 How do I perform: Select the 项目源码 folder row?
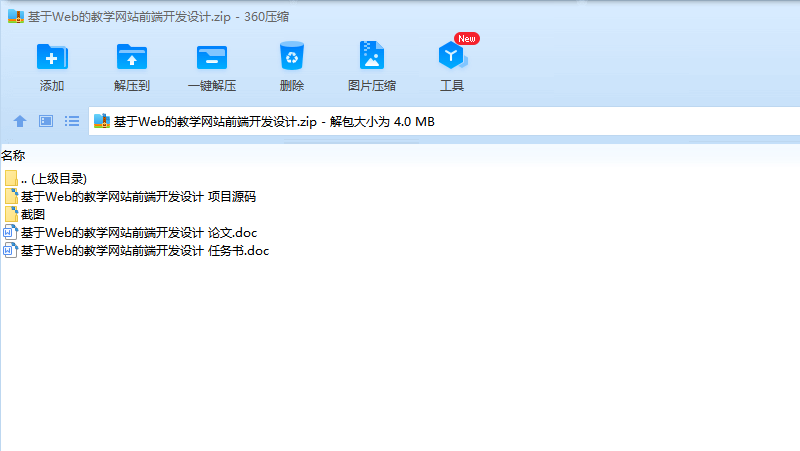[130, 196]
